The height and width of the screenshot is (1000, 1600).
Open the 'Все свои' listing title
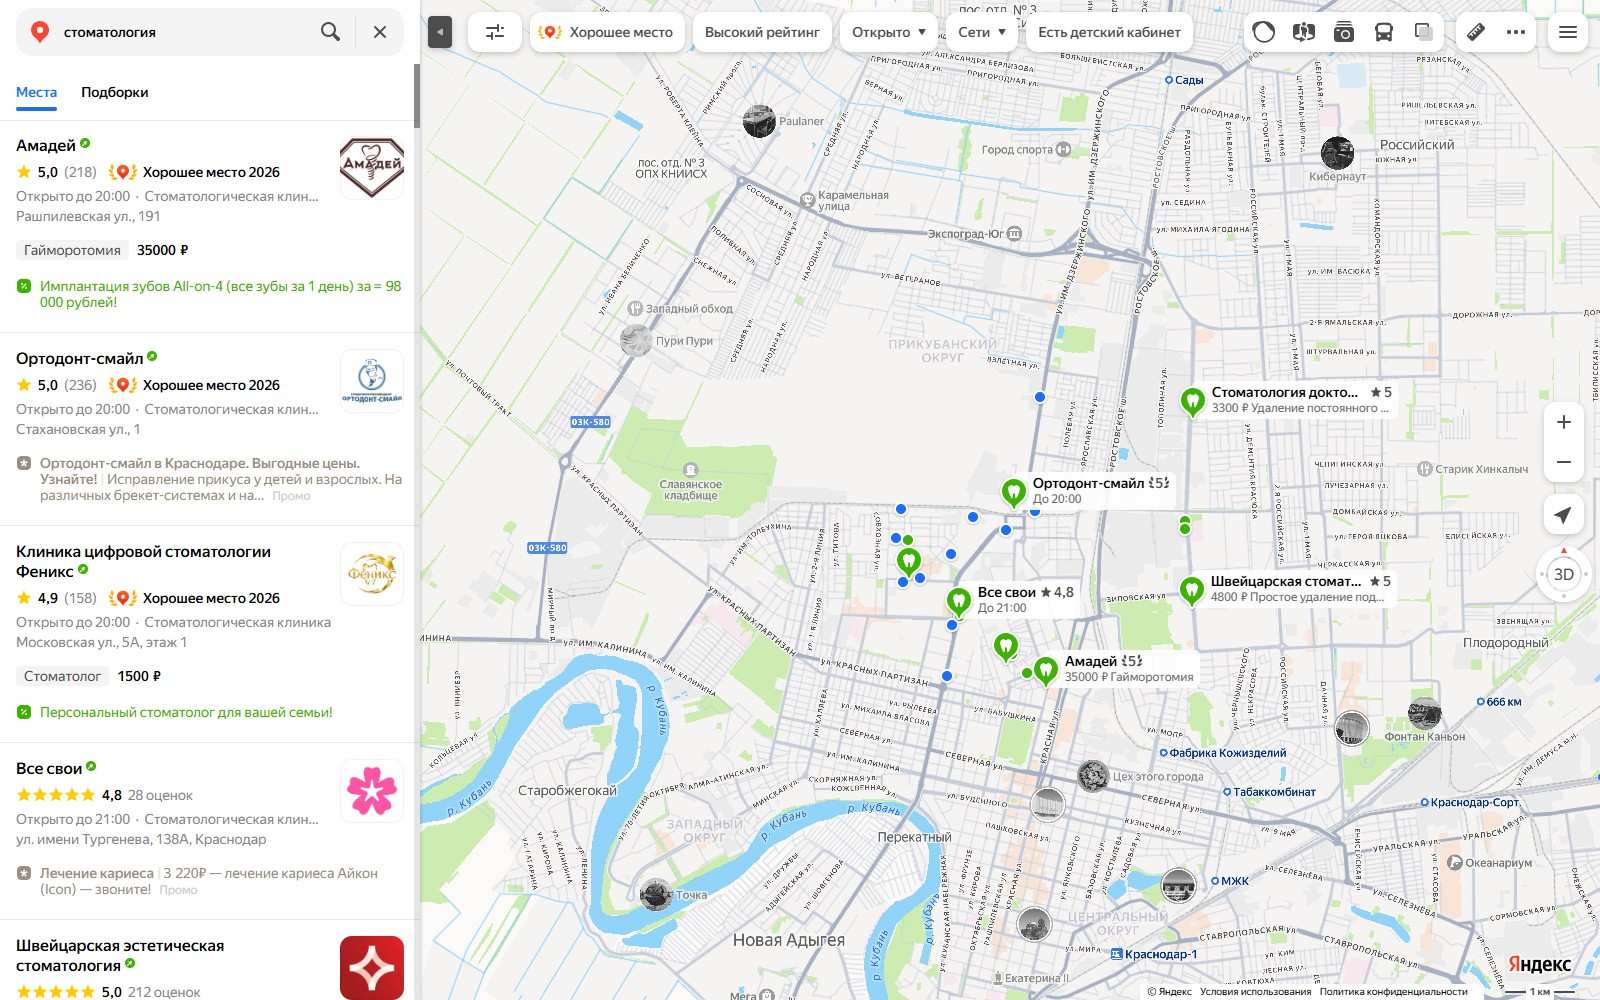click(49, 769)
